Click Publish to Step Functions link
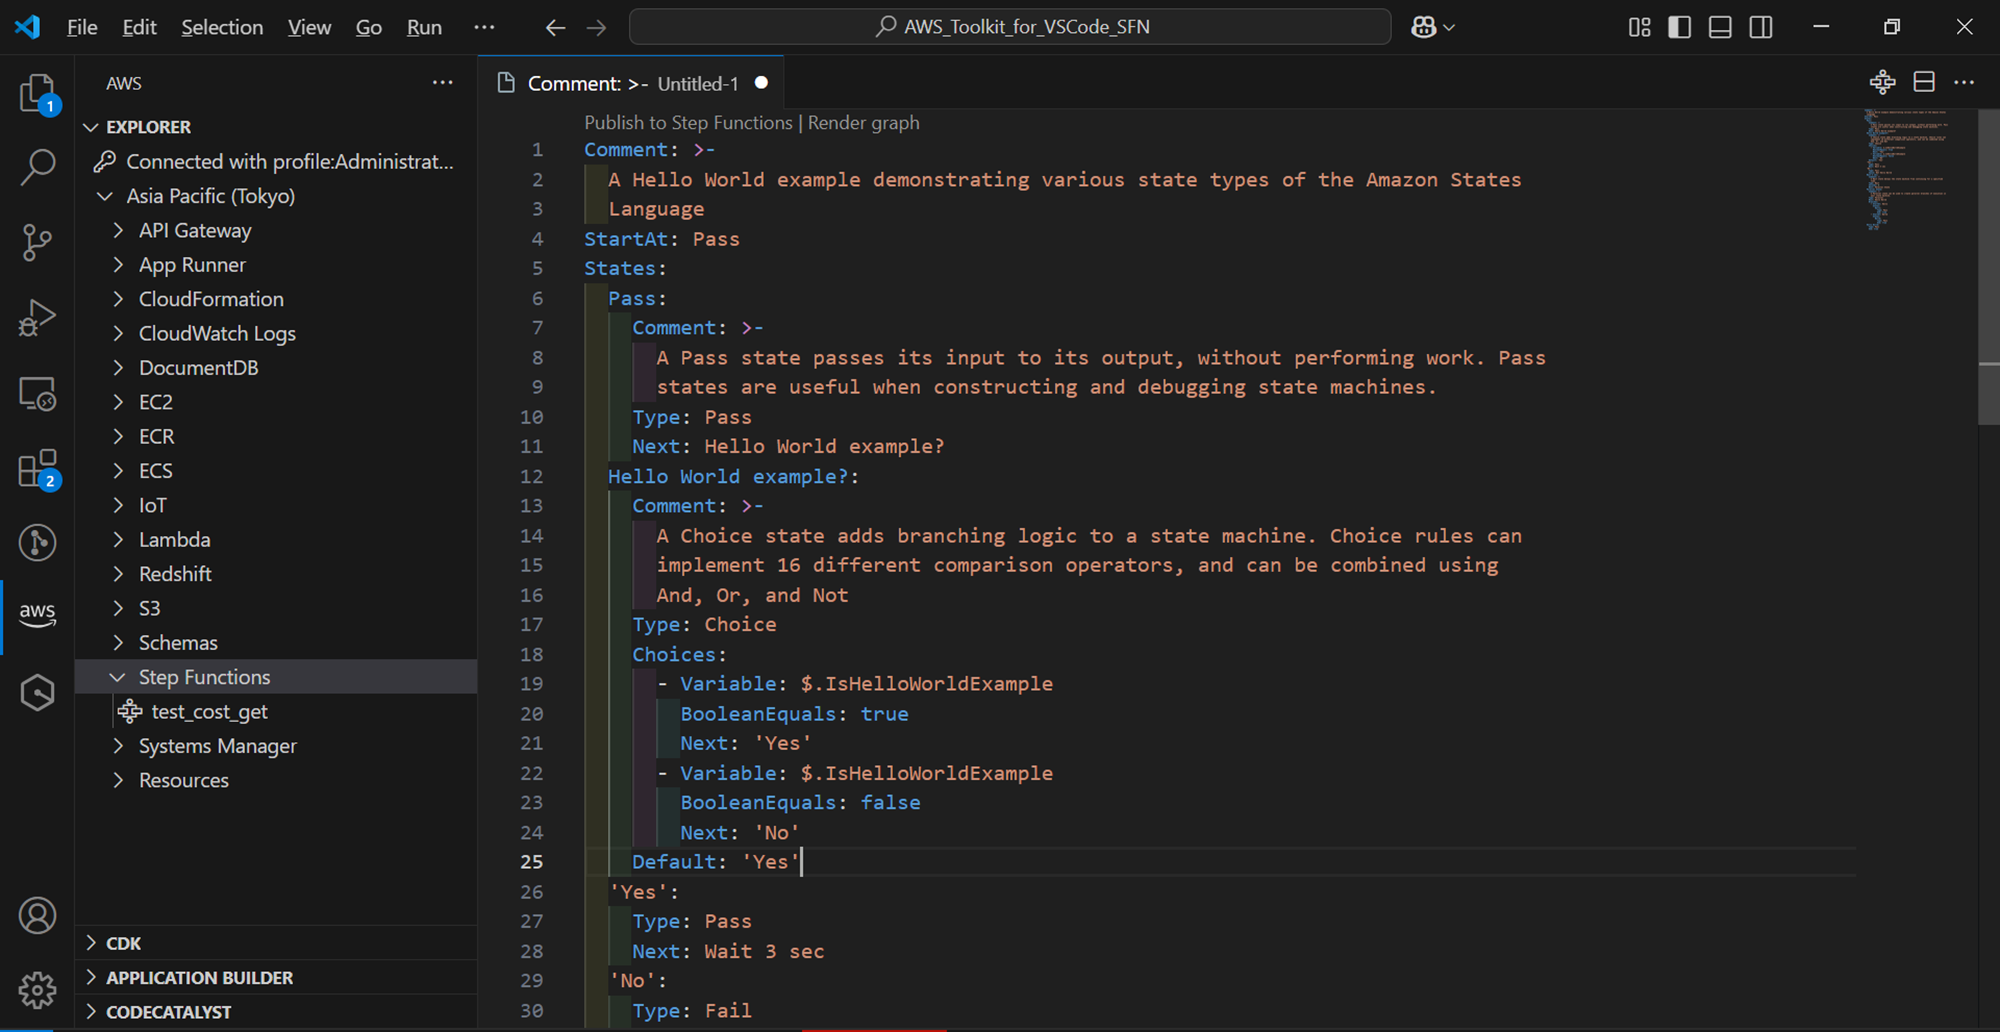 pyautogui.click(x=687, y=123)
